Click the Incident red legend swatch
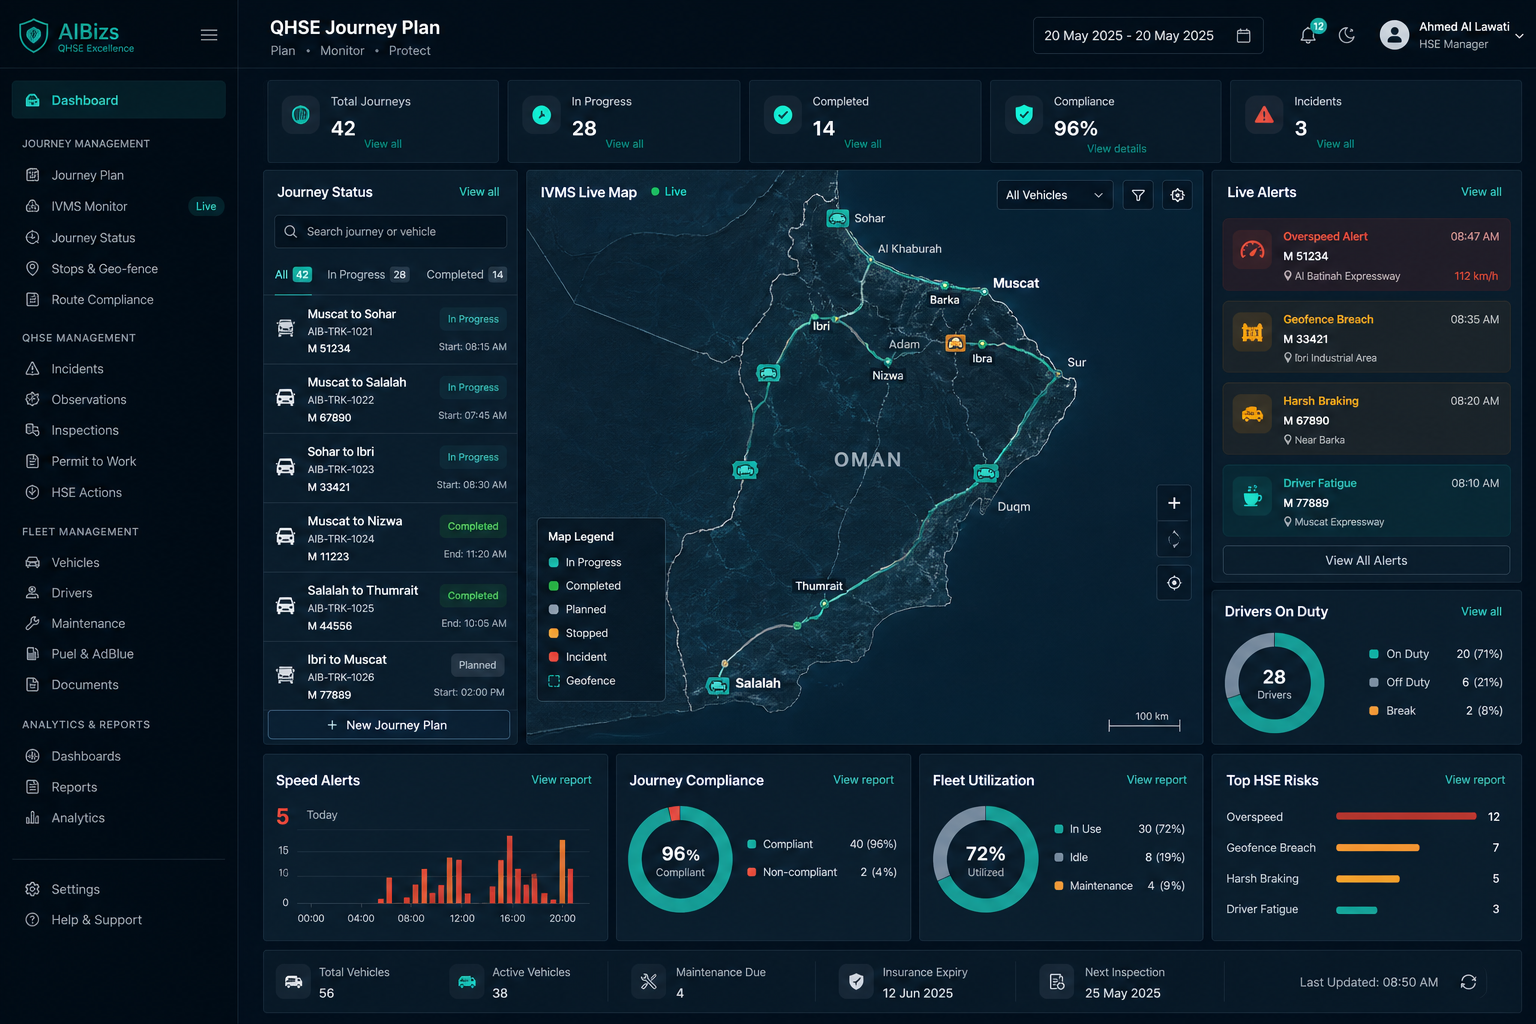 pyautogui.click(x=554, y=657)
